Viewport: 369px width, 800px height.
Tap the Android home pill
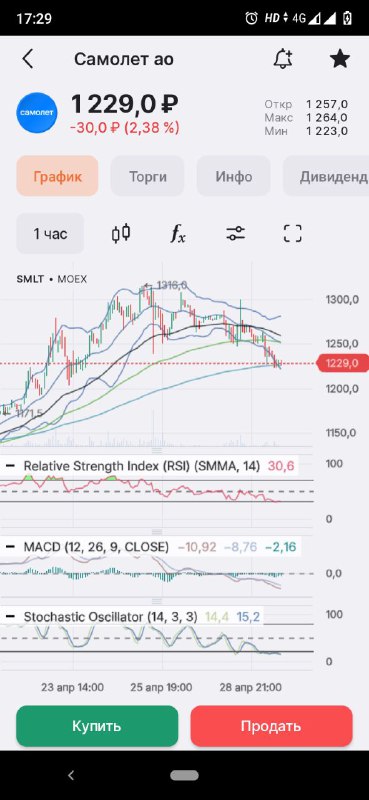pyautogui.click(x=184, y=776)
